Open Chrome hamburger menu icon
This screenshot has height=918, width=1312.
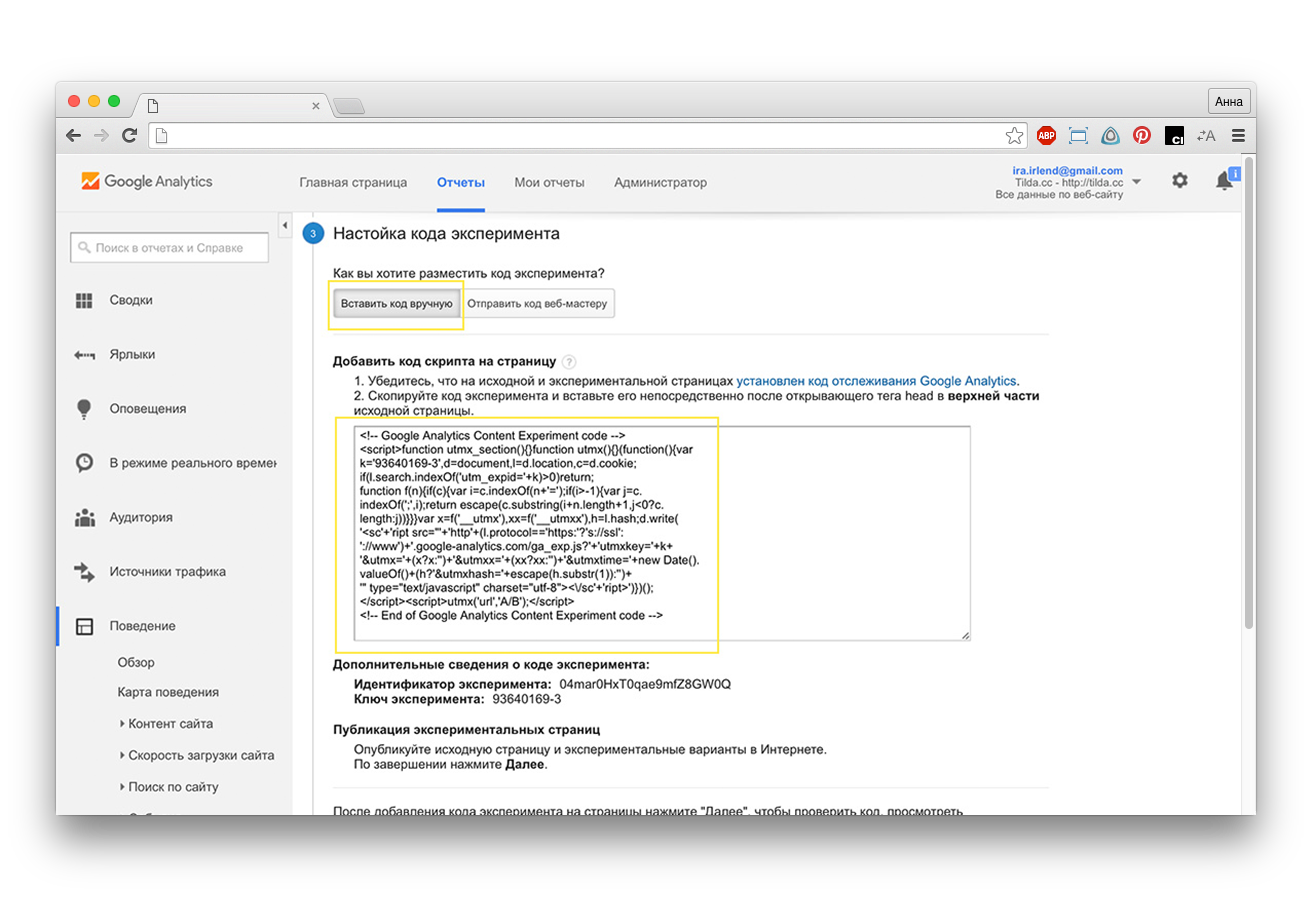tap(1238, 136)
